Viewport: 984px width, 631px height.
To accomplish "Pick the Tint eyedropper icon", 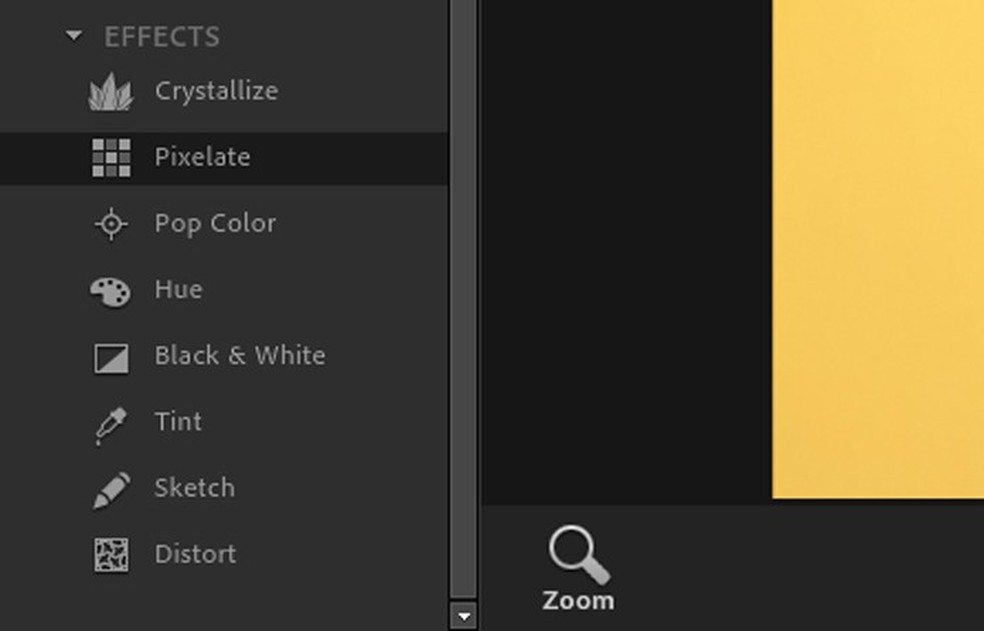I will [111, 424].
